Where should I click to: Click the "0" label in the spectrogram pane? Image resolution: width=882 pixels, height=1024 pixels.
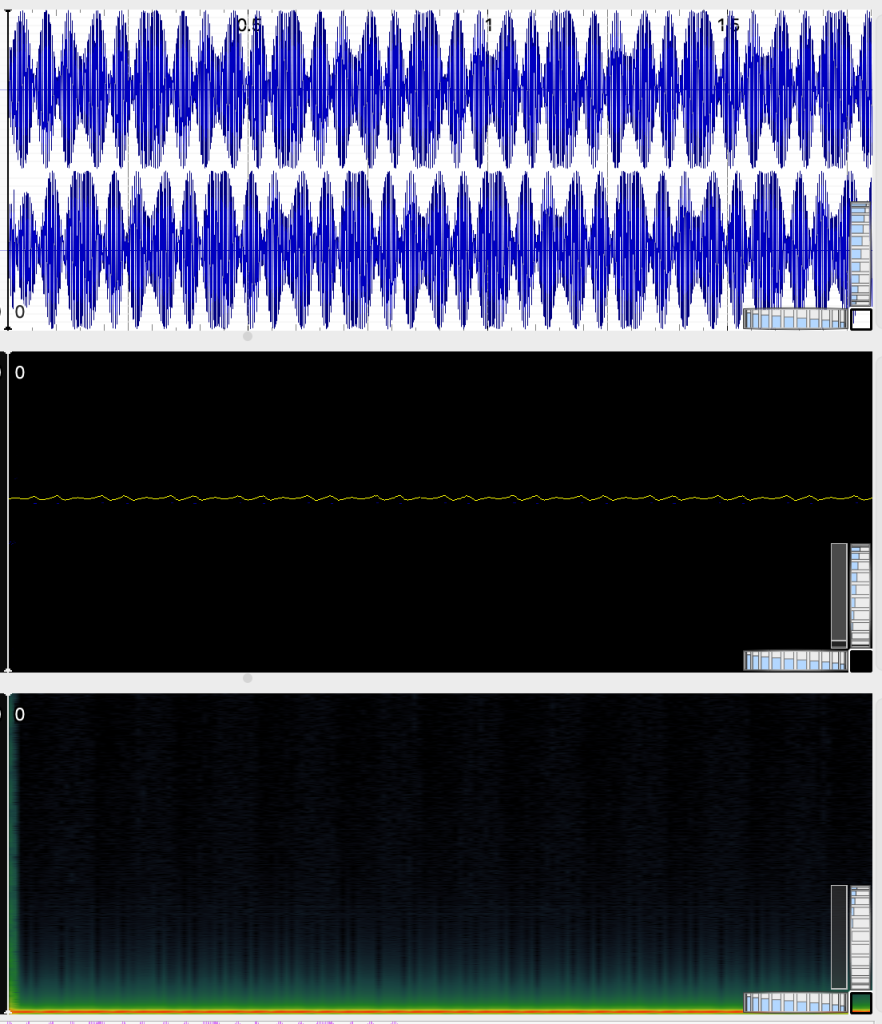coord(20,714)
